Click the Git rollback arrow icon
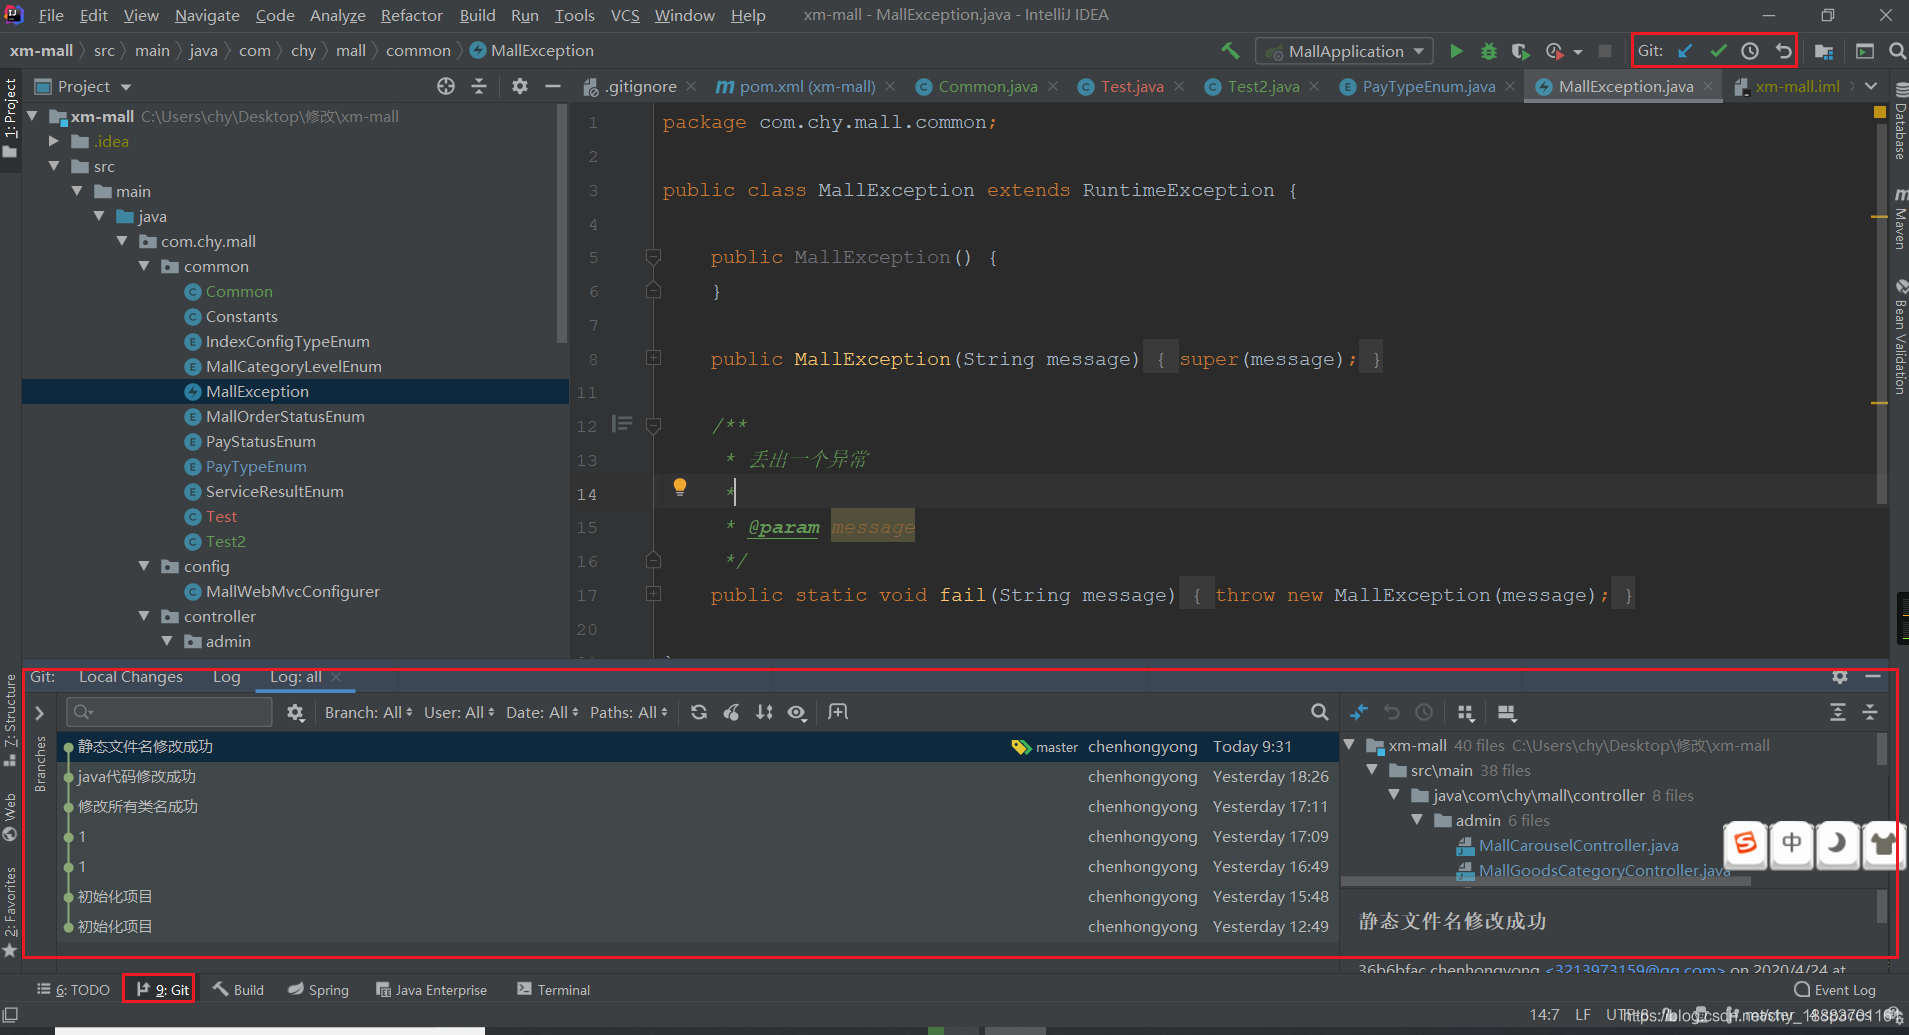The image size is (1909, 1035). click(x=1783, y=51)
